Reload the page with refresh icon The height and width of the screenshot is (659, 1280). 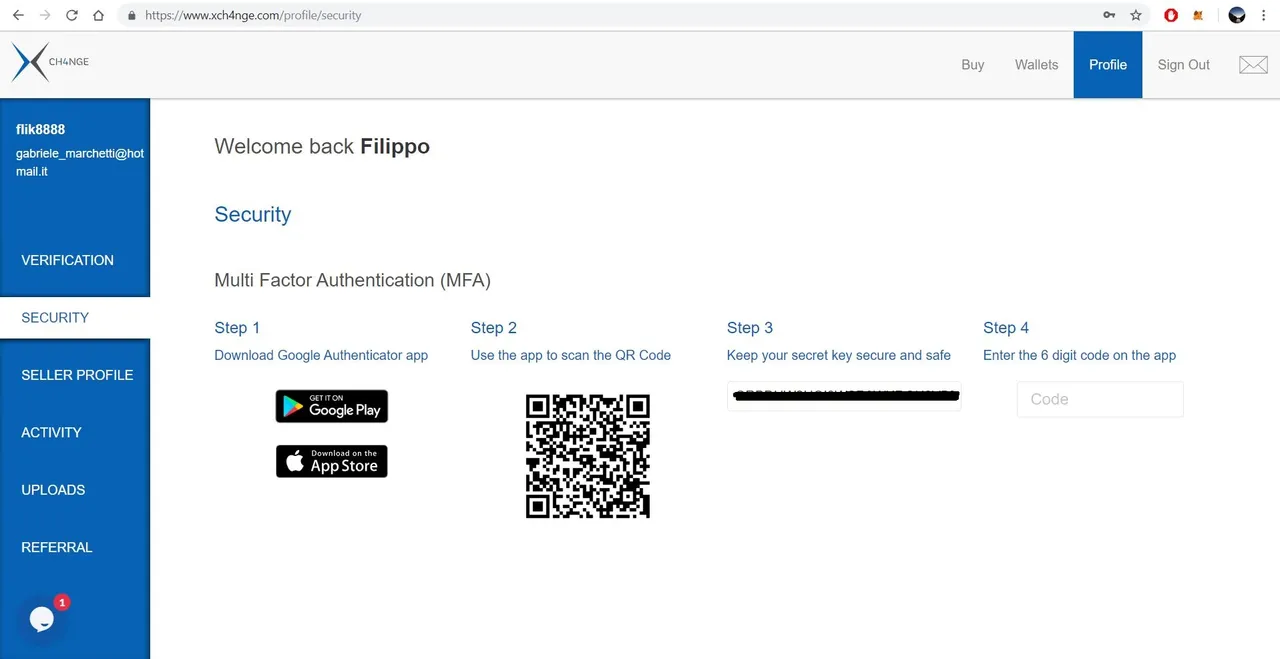pyautogui.click(x=72, y=15)
